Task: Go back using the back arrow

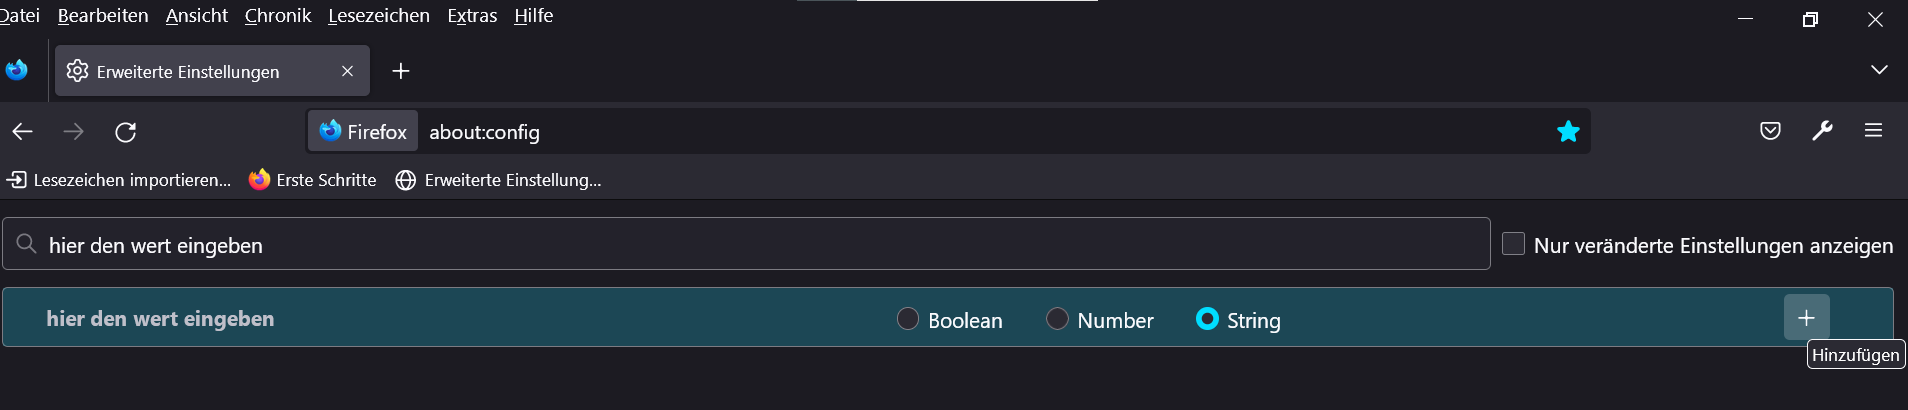Action: tap(23, 132)
